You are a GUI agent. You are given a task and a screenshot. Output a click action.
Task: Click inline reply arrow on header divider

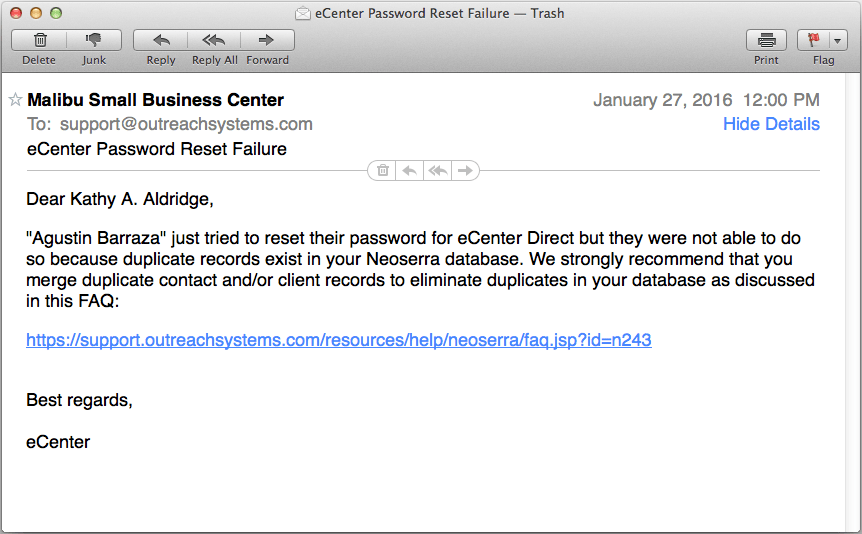tap(410, 170)
